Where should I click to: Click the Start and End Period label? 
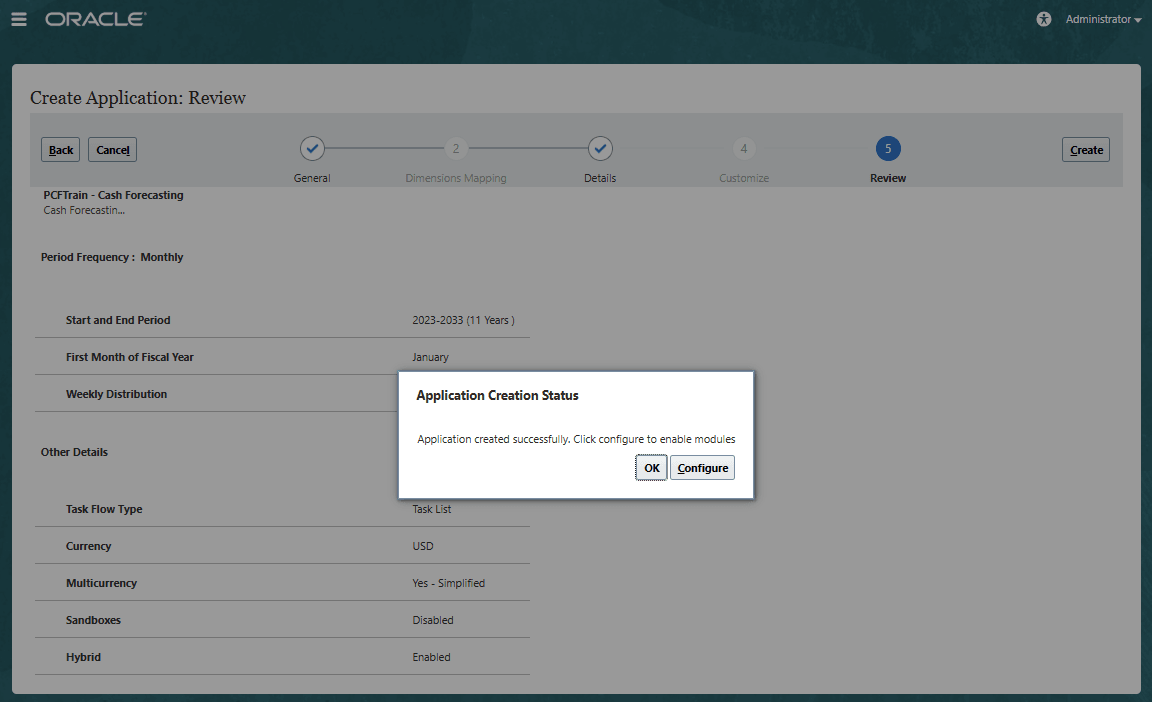[x=118, y=320]
